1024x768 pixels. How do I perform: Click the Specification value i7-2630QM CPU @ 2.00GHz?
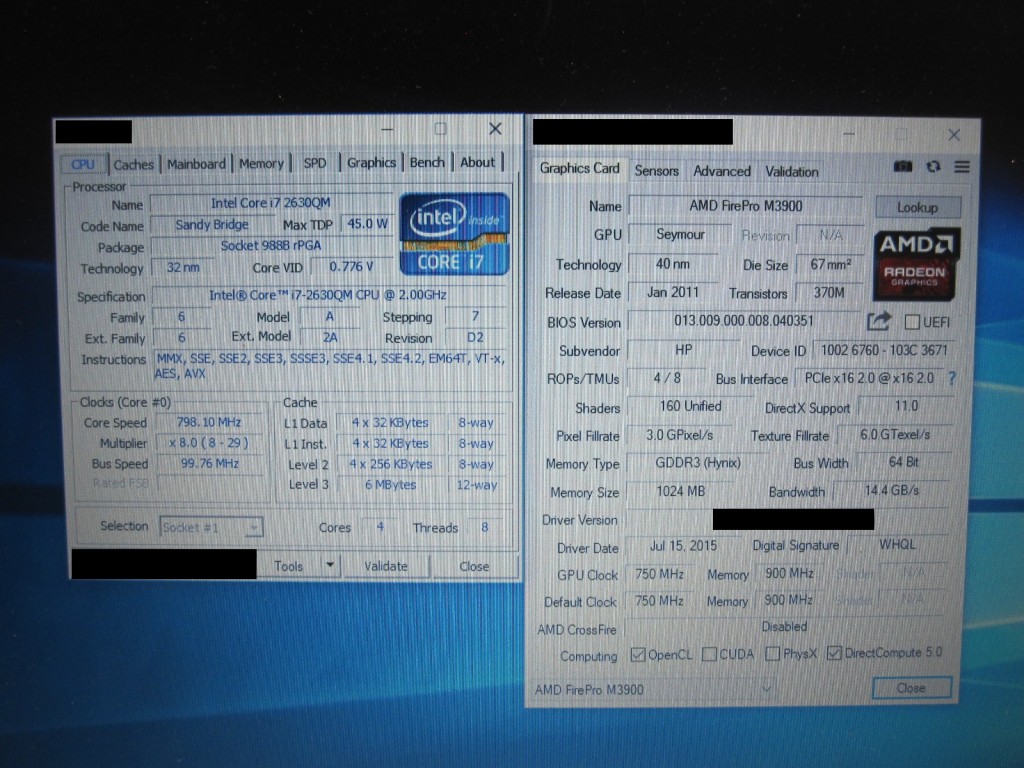(x=328, y=295)
